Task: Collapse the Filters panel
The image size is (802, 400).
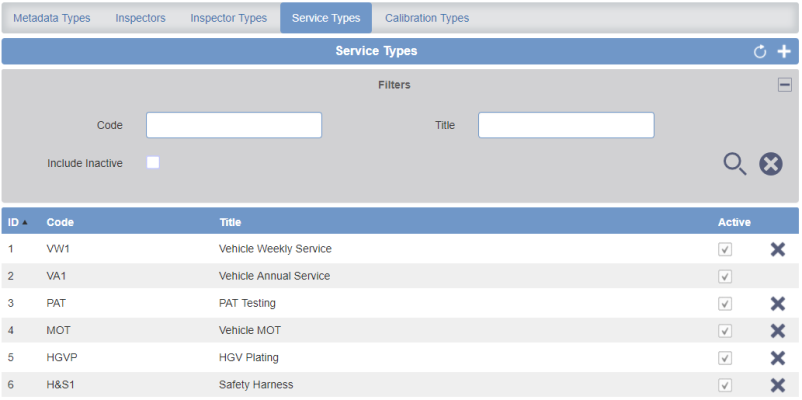Action: point(785,85)
